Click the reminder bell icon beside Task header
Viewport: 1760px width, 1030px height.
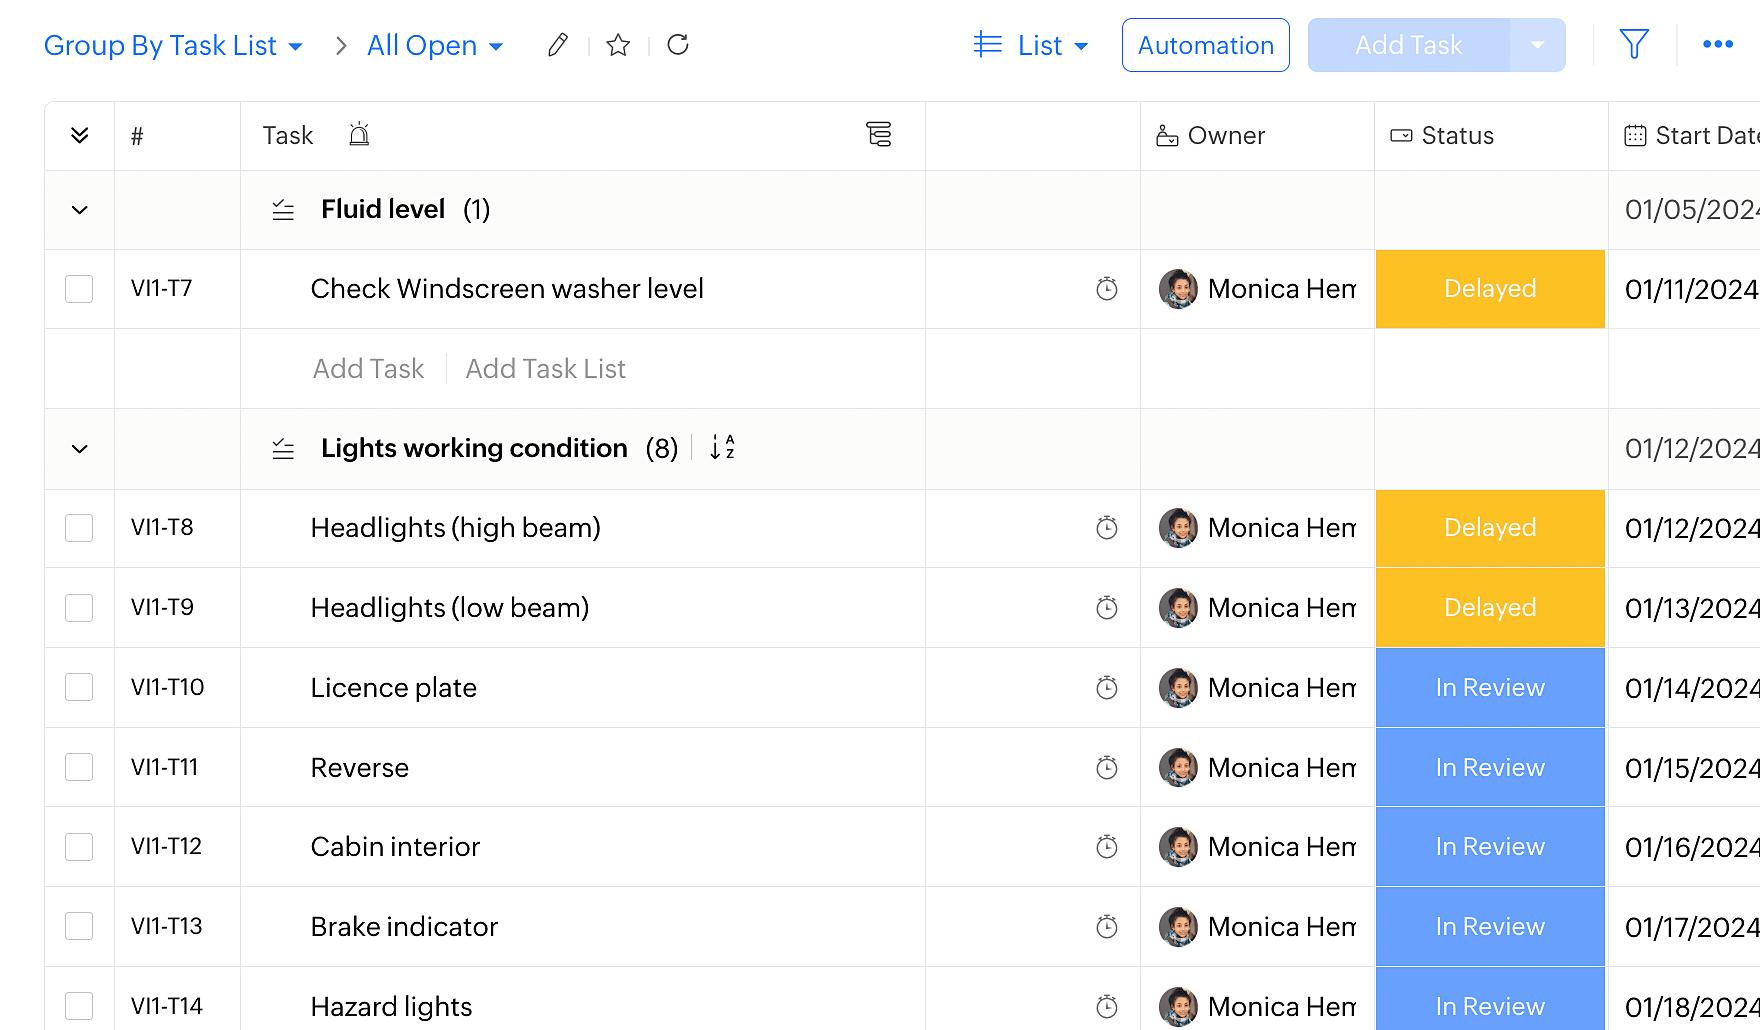click(359, 135)
